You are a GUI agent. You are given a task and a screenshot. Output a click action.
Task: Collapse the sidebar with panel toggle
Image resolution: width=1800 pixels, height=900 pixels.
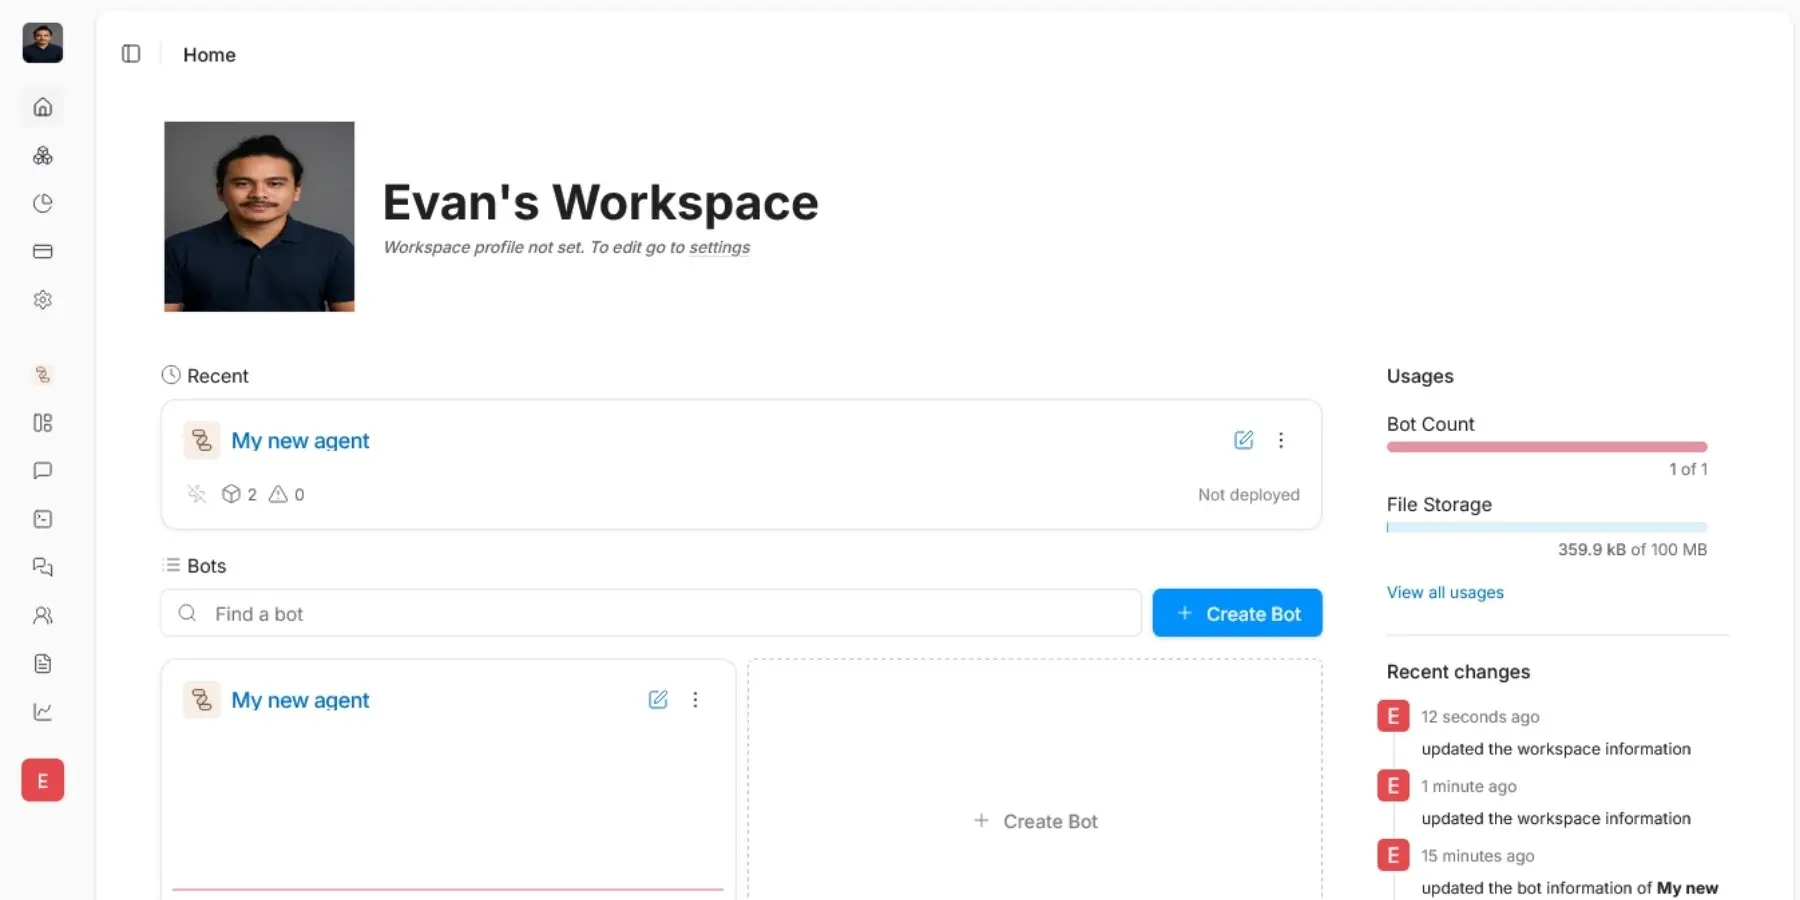130,54
